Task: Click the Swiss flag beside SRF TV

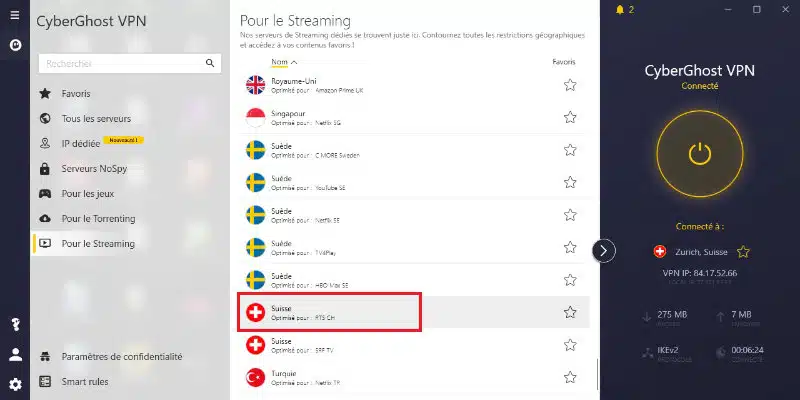Action: pyautogui.click(x=256, y=345)
